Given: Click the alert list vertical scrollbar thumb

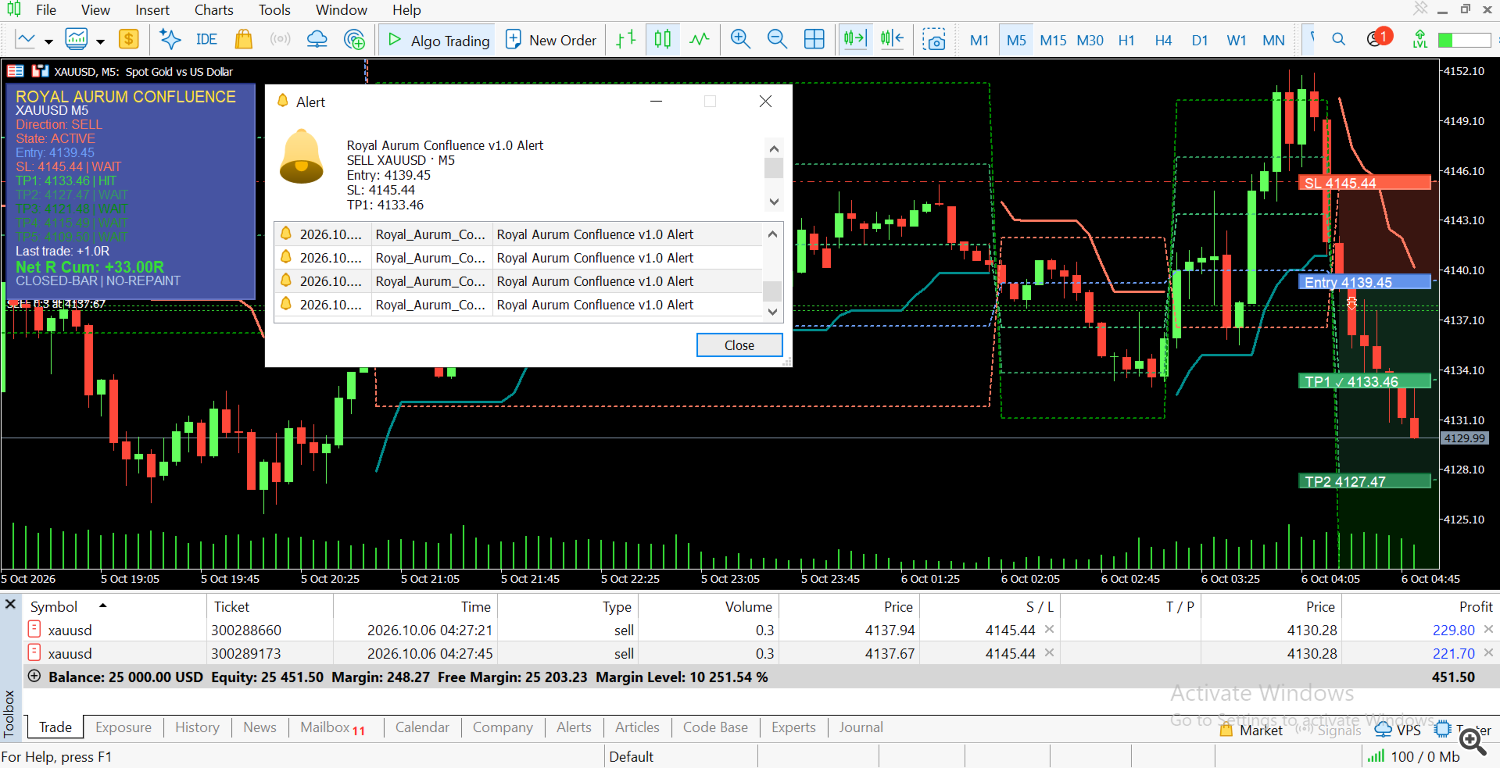Looking at the screenshot, I should (773, 291).
